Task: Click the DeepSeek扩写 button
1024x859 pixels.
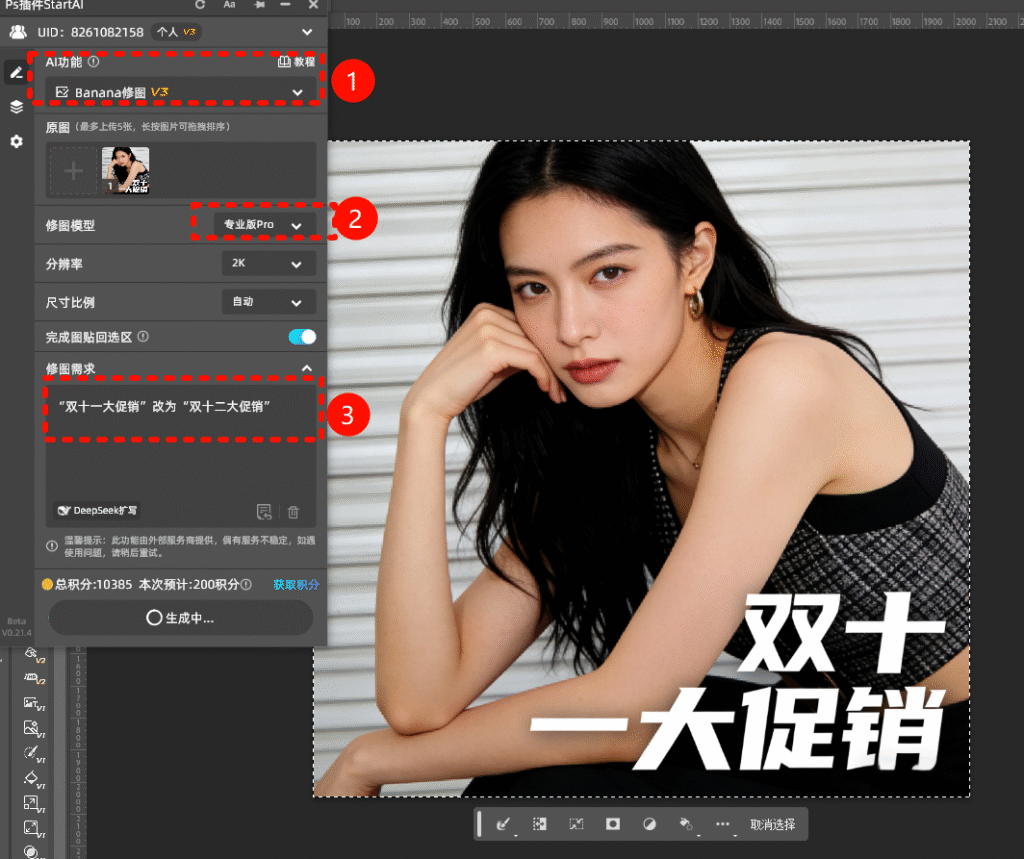Action: (x=97, y=511)
